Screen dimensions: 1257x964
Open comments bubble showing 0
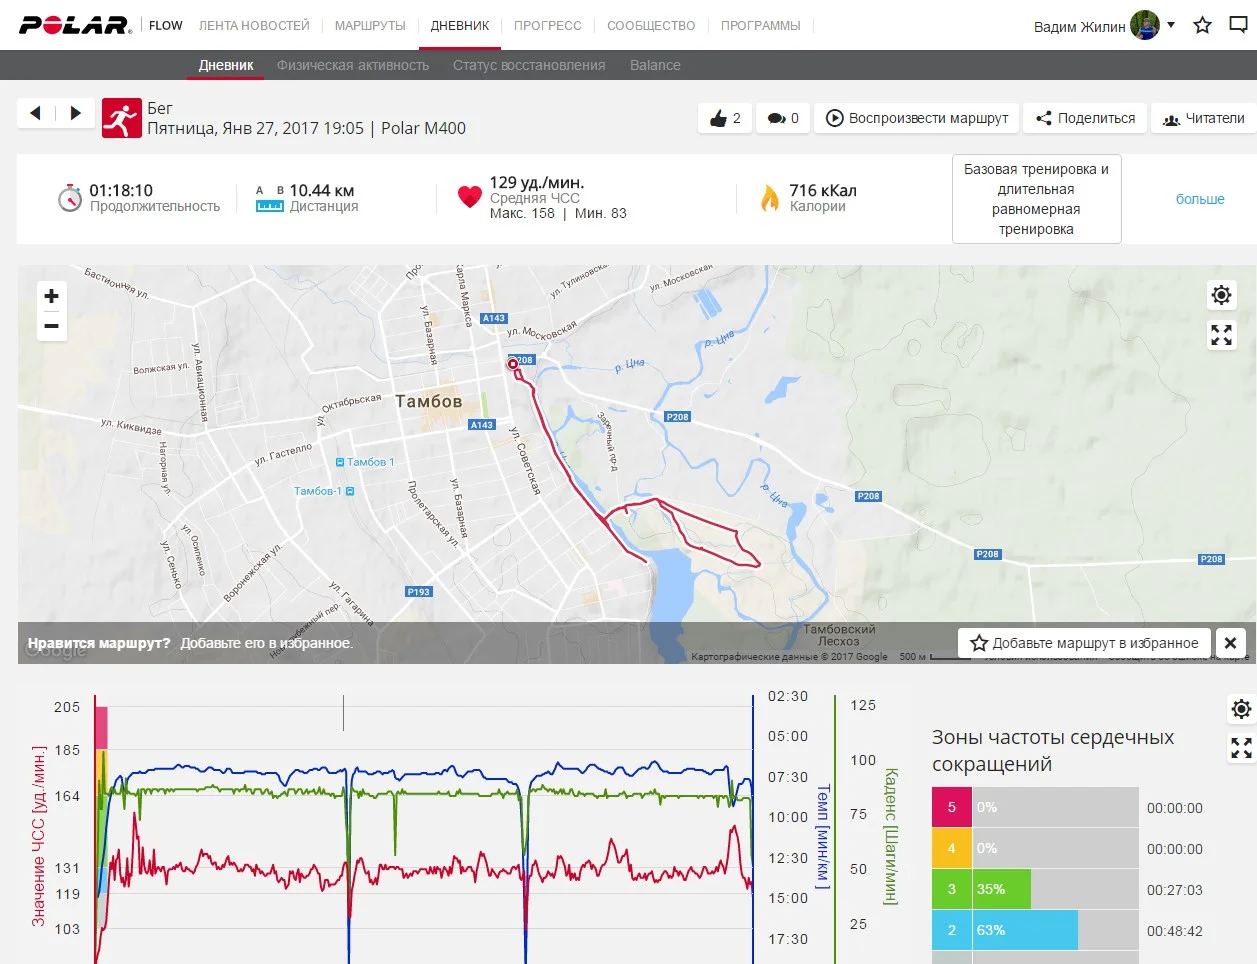pos(783,118)
